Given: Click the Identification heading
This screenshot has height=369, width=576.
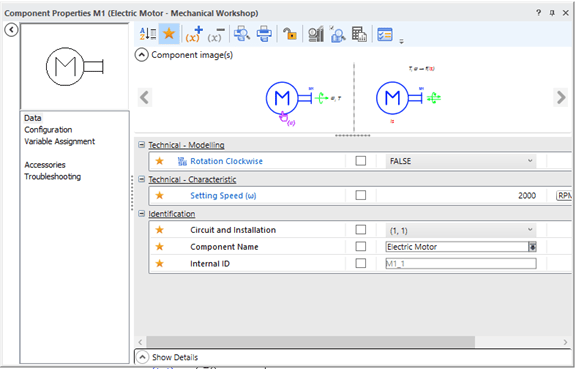Looking at the screenshot, I should [x=172, y=214].
